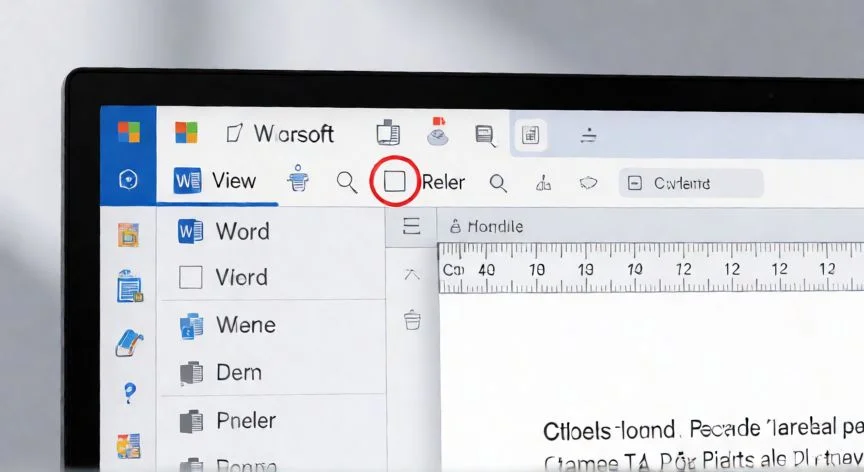Open the document search icon in title bar
The image size is (864, 472).
pyautogui.click(x=485, y=135)
